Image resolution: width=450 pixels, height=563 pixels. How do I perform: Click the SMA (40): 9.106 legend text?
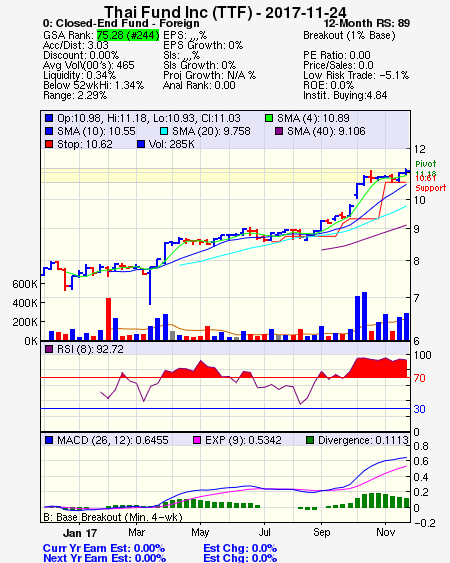(326, 131)
